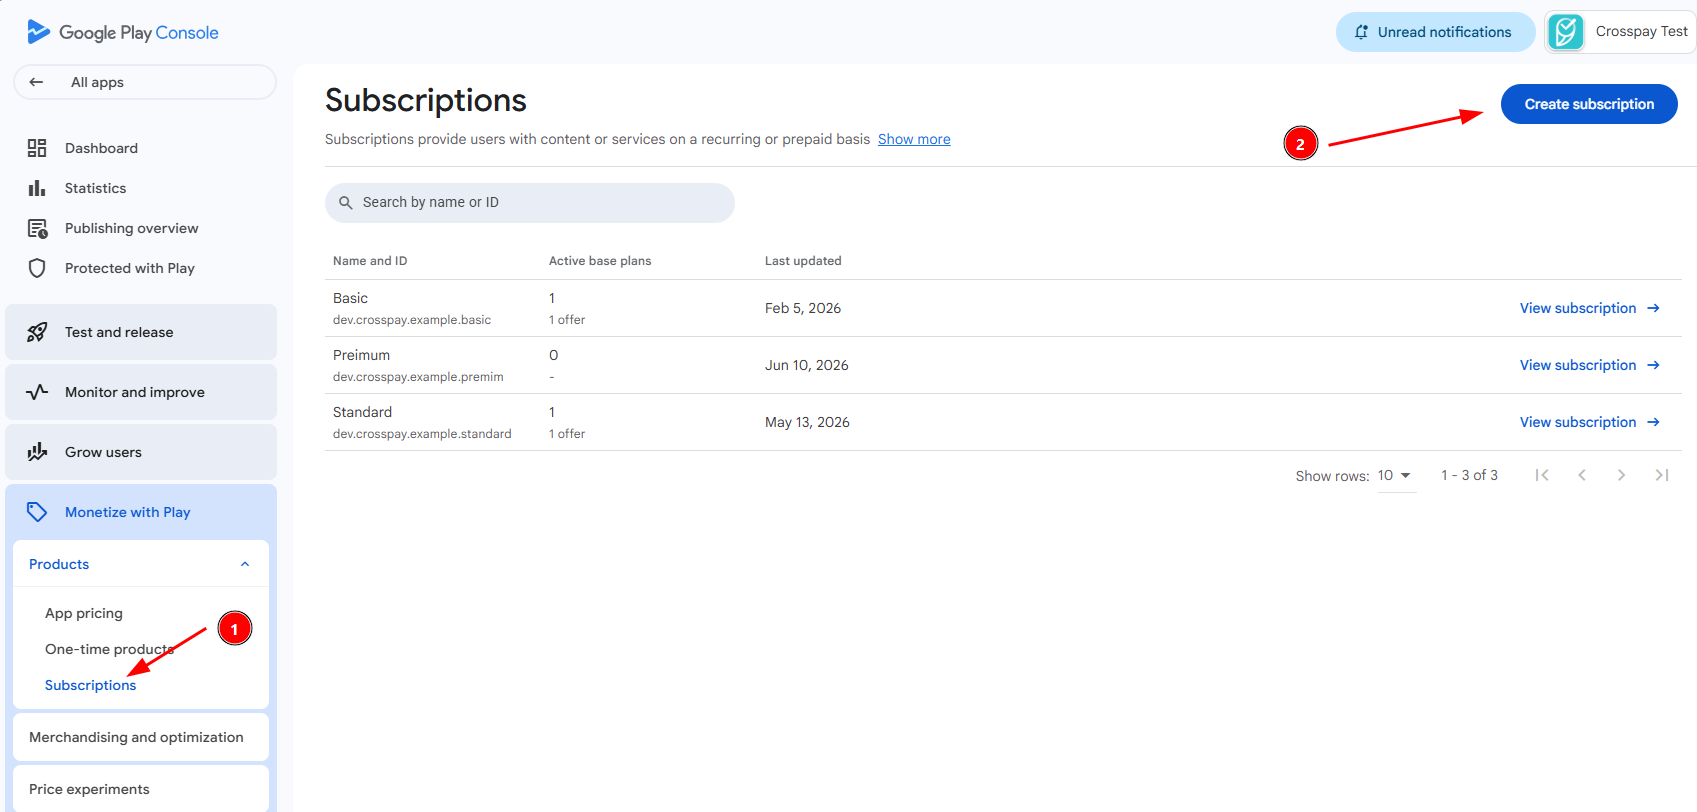Open Test and release section

point(141,332)
